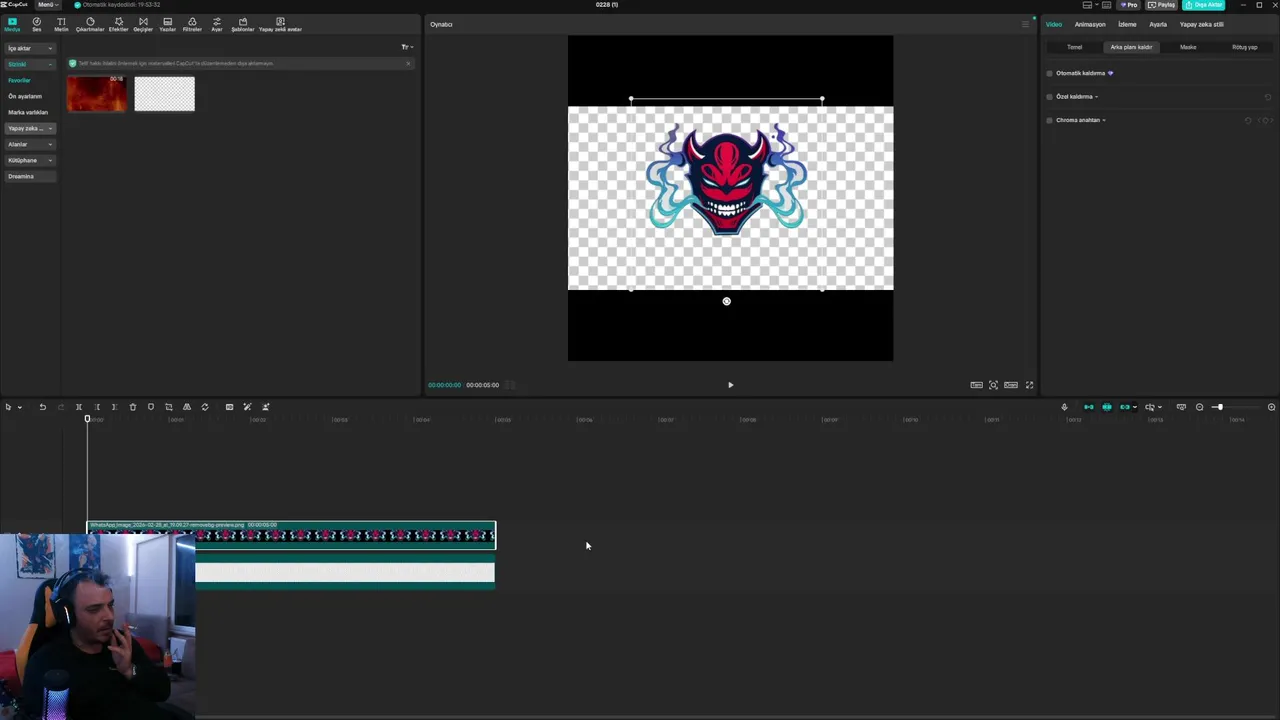Switch to the İzleme tab
This screenshot has height=720, width=1280.
(1127, 24)
